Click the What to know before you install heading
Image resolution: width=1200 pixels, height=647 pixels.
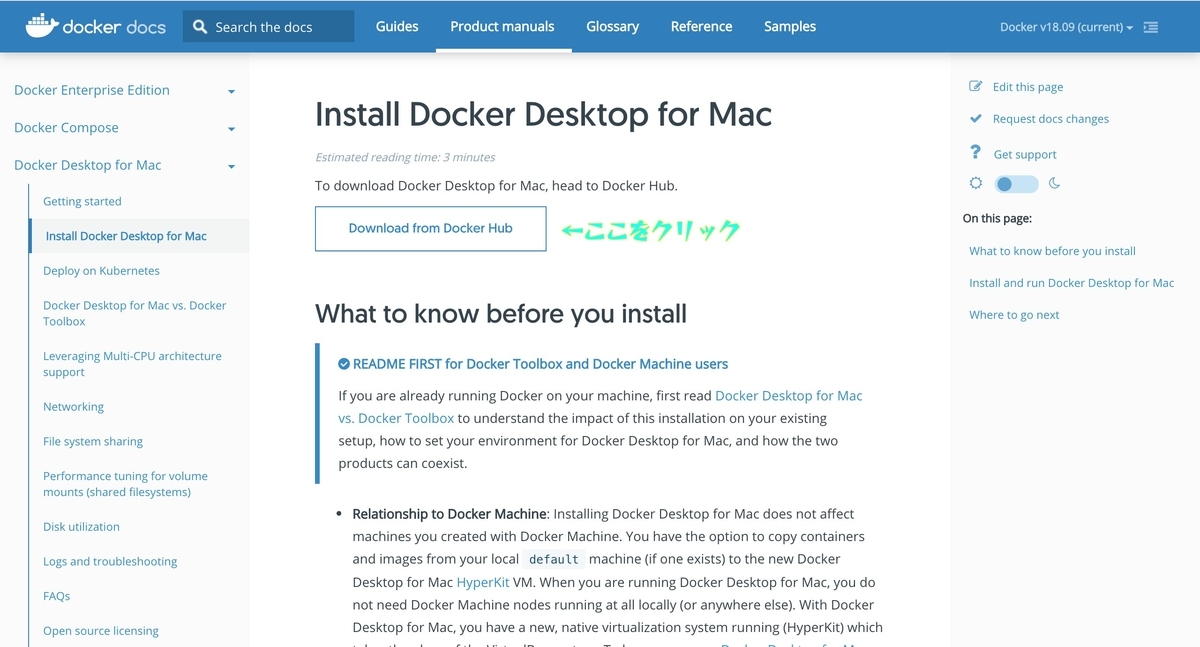click(501, 314)
